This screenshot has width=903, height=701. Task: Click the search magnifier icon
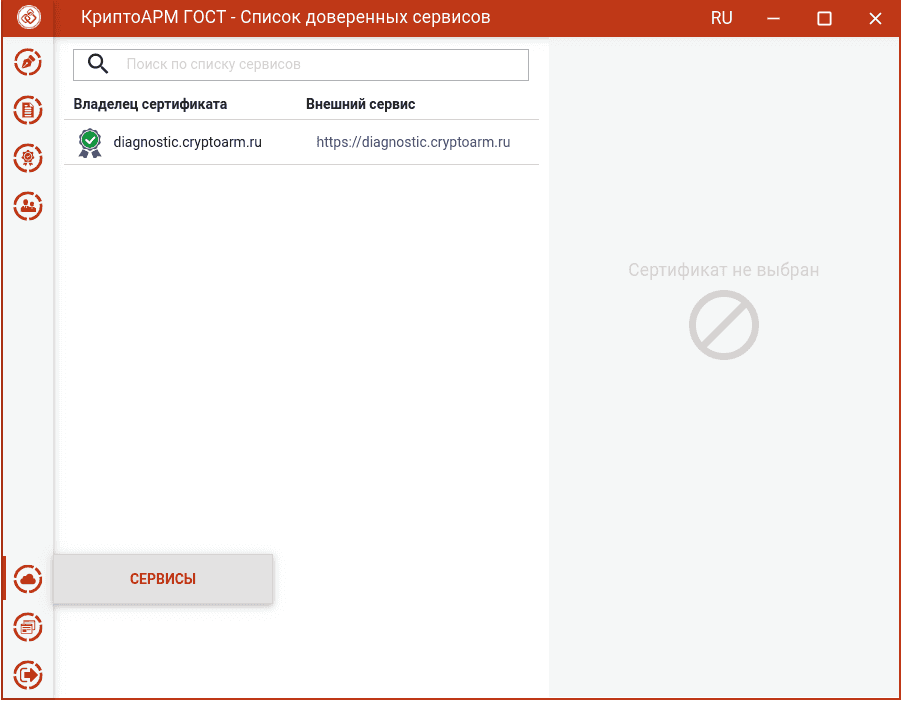(98, 64)
